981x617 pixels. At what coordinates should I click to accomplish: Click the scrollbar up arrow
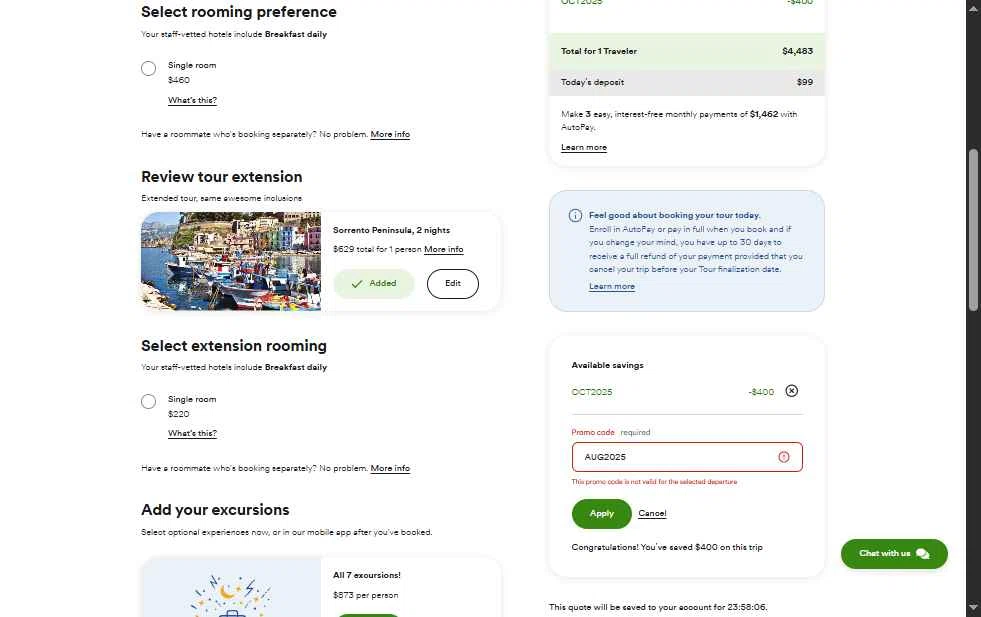point(973,11)
